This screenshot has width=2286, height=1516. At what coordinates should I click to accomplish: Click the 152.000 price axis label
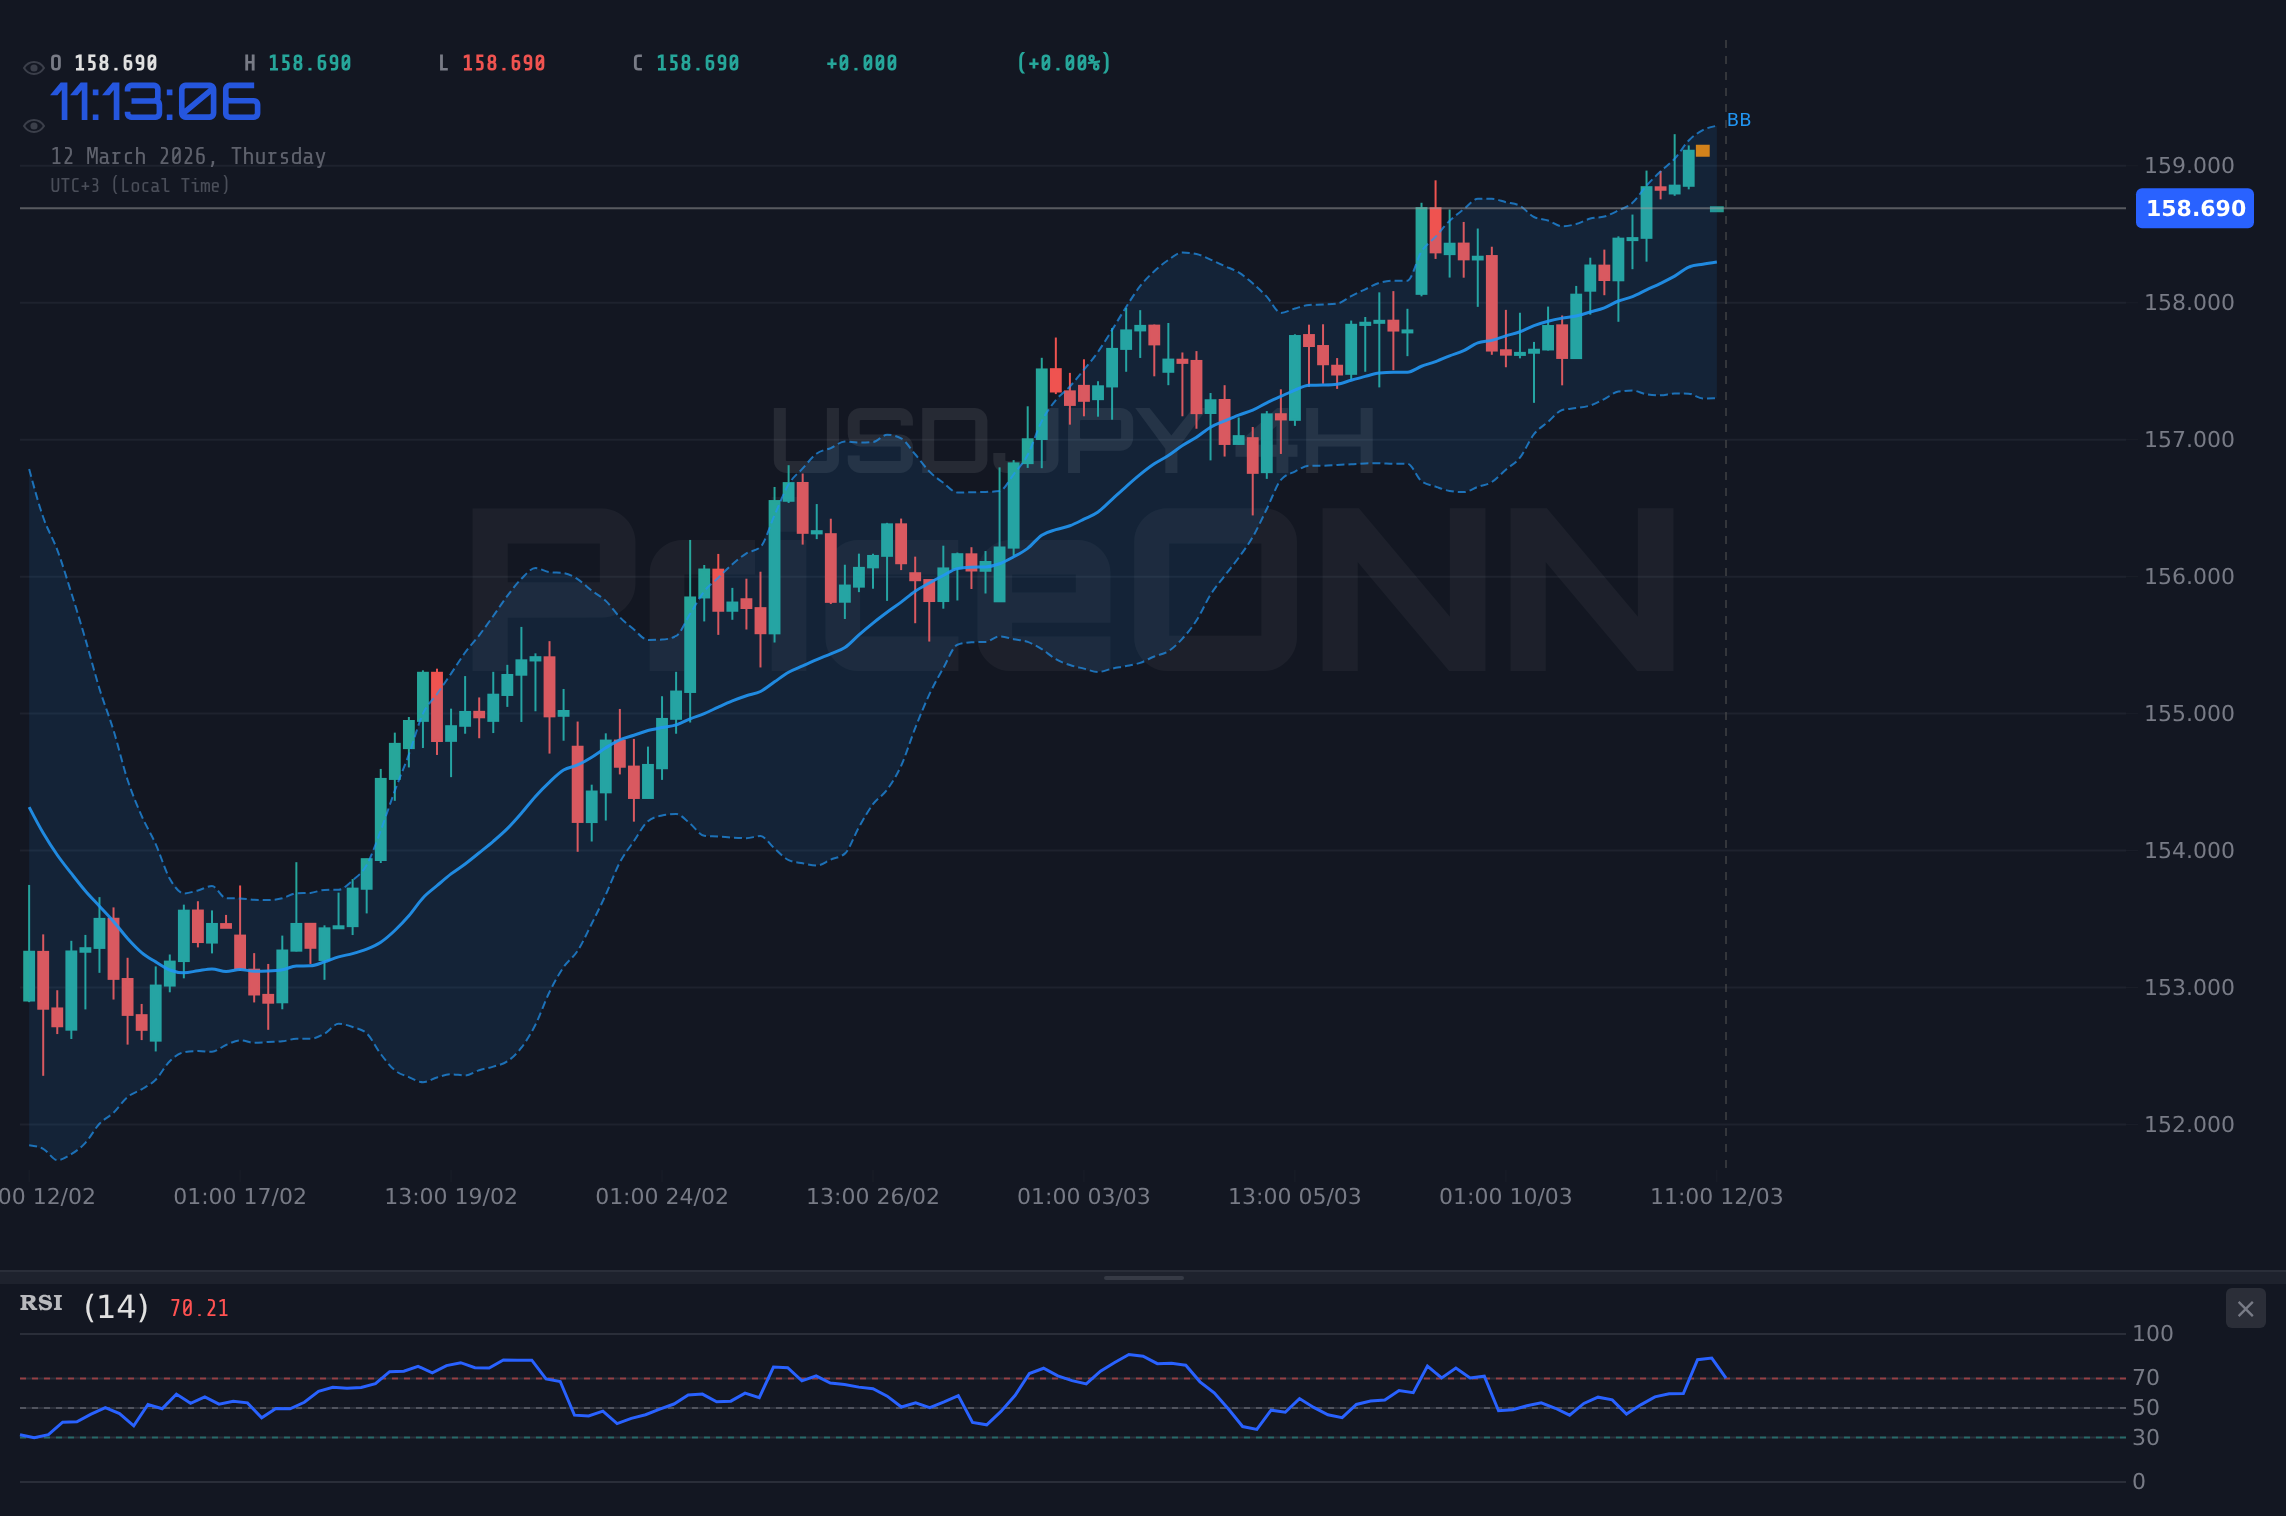pos(2189,1124)
